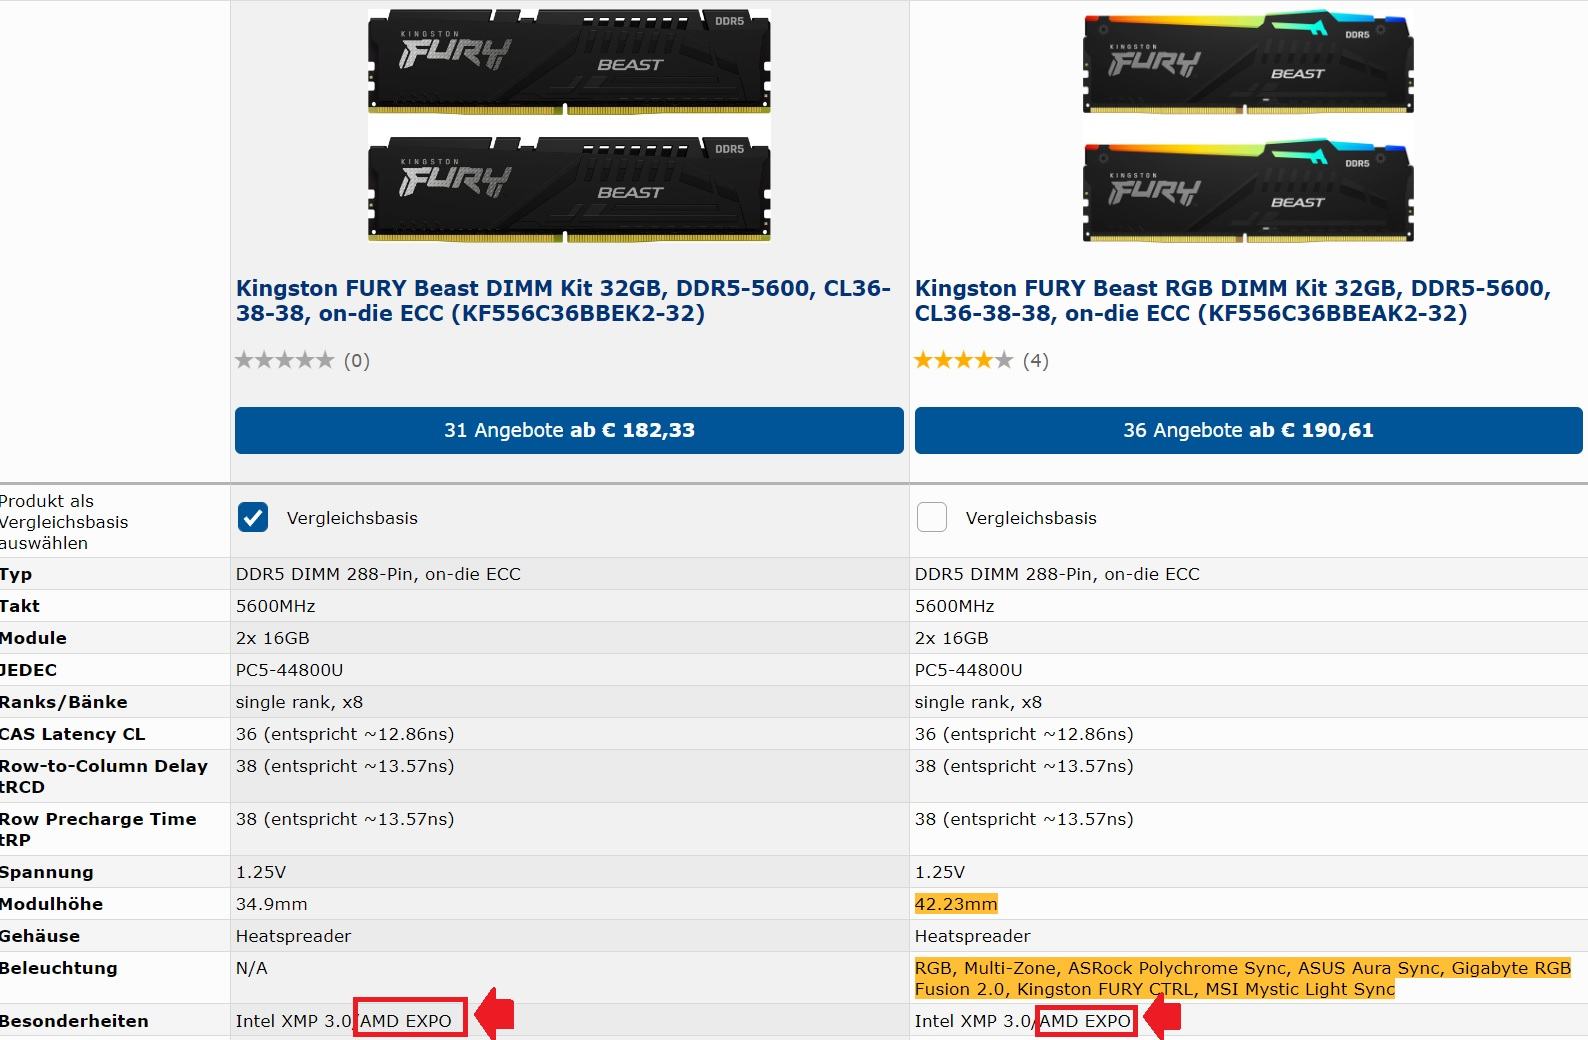This screenshot has height=1040, width=1588.
Task: Click the N/A Beleuchtung value
Action: pos(252,968)
